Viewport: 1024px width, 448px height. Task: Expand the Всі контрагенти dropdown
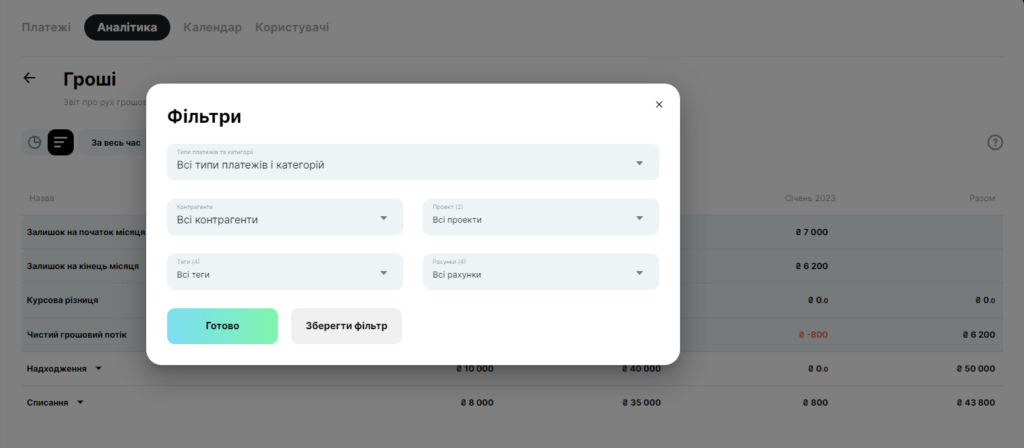(x=285, y=217)
